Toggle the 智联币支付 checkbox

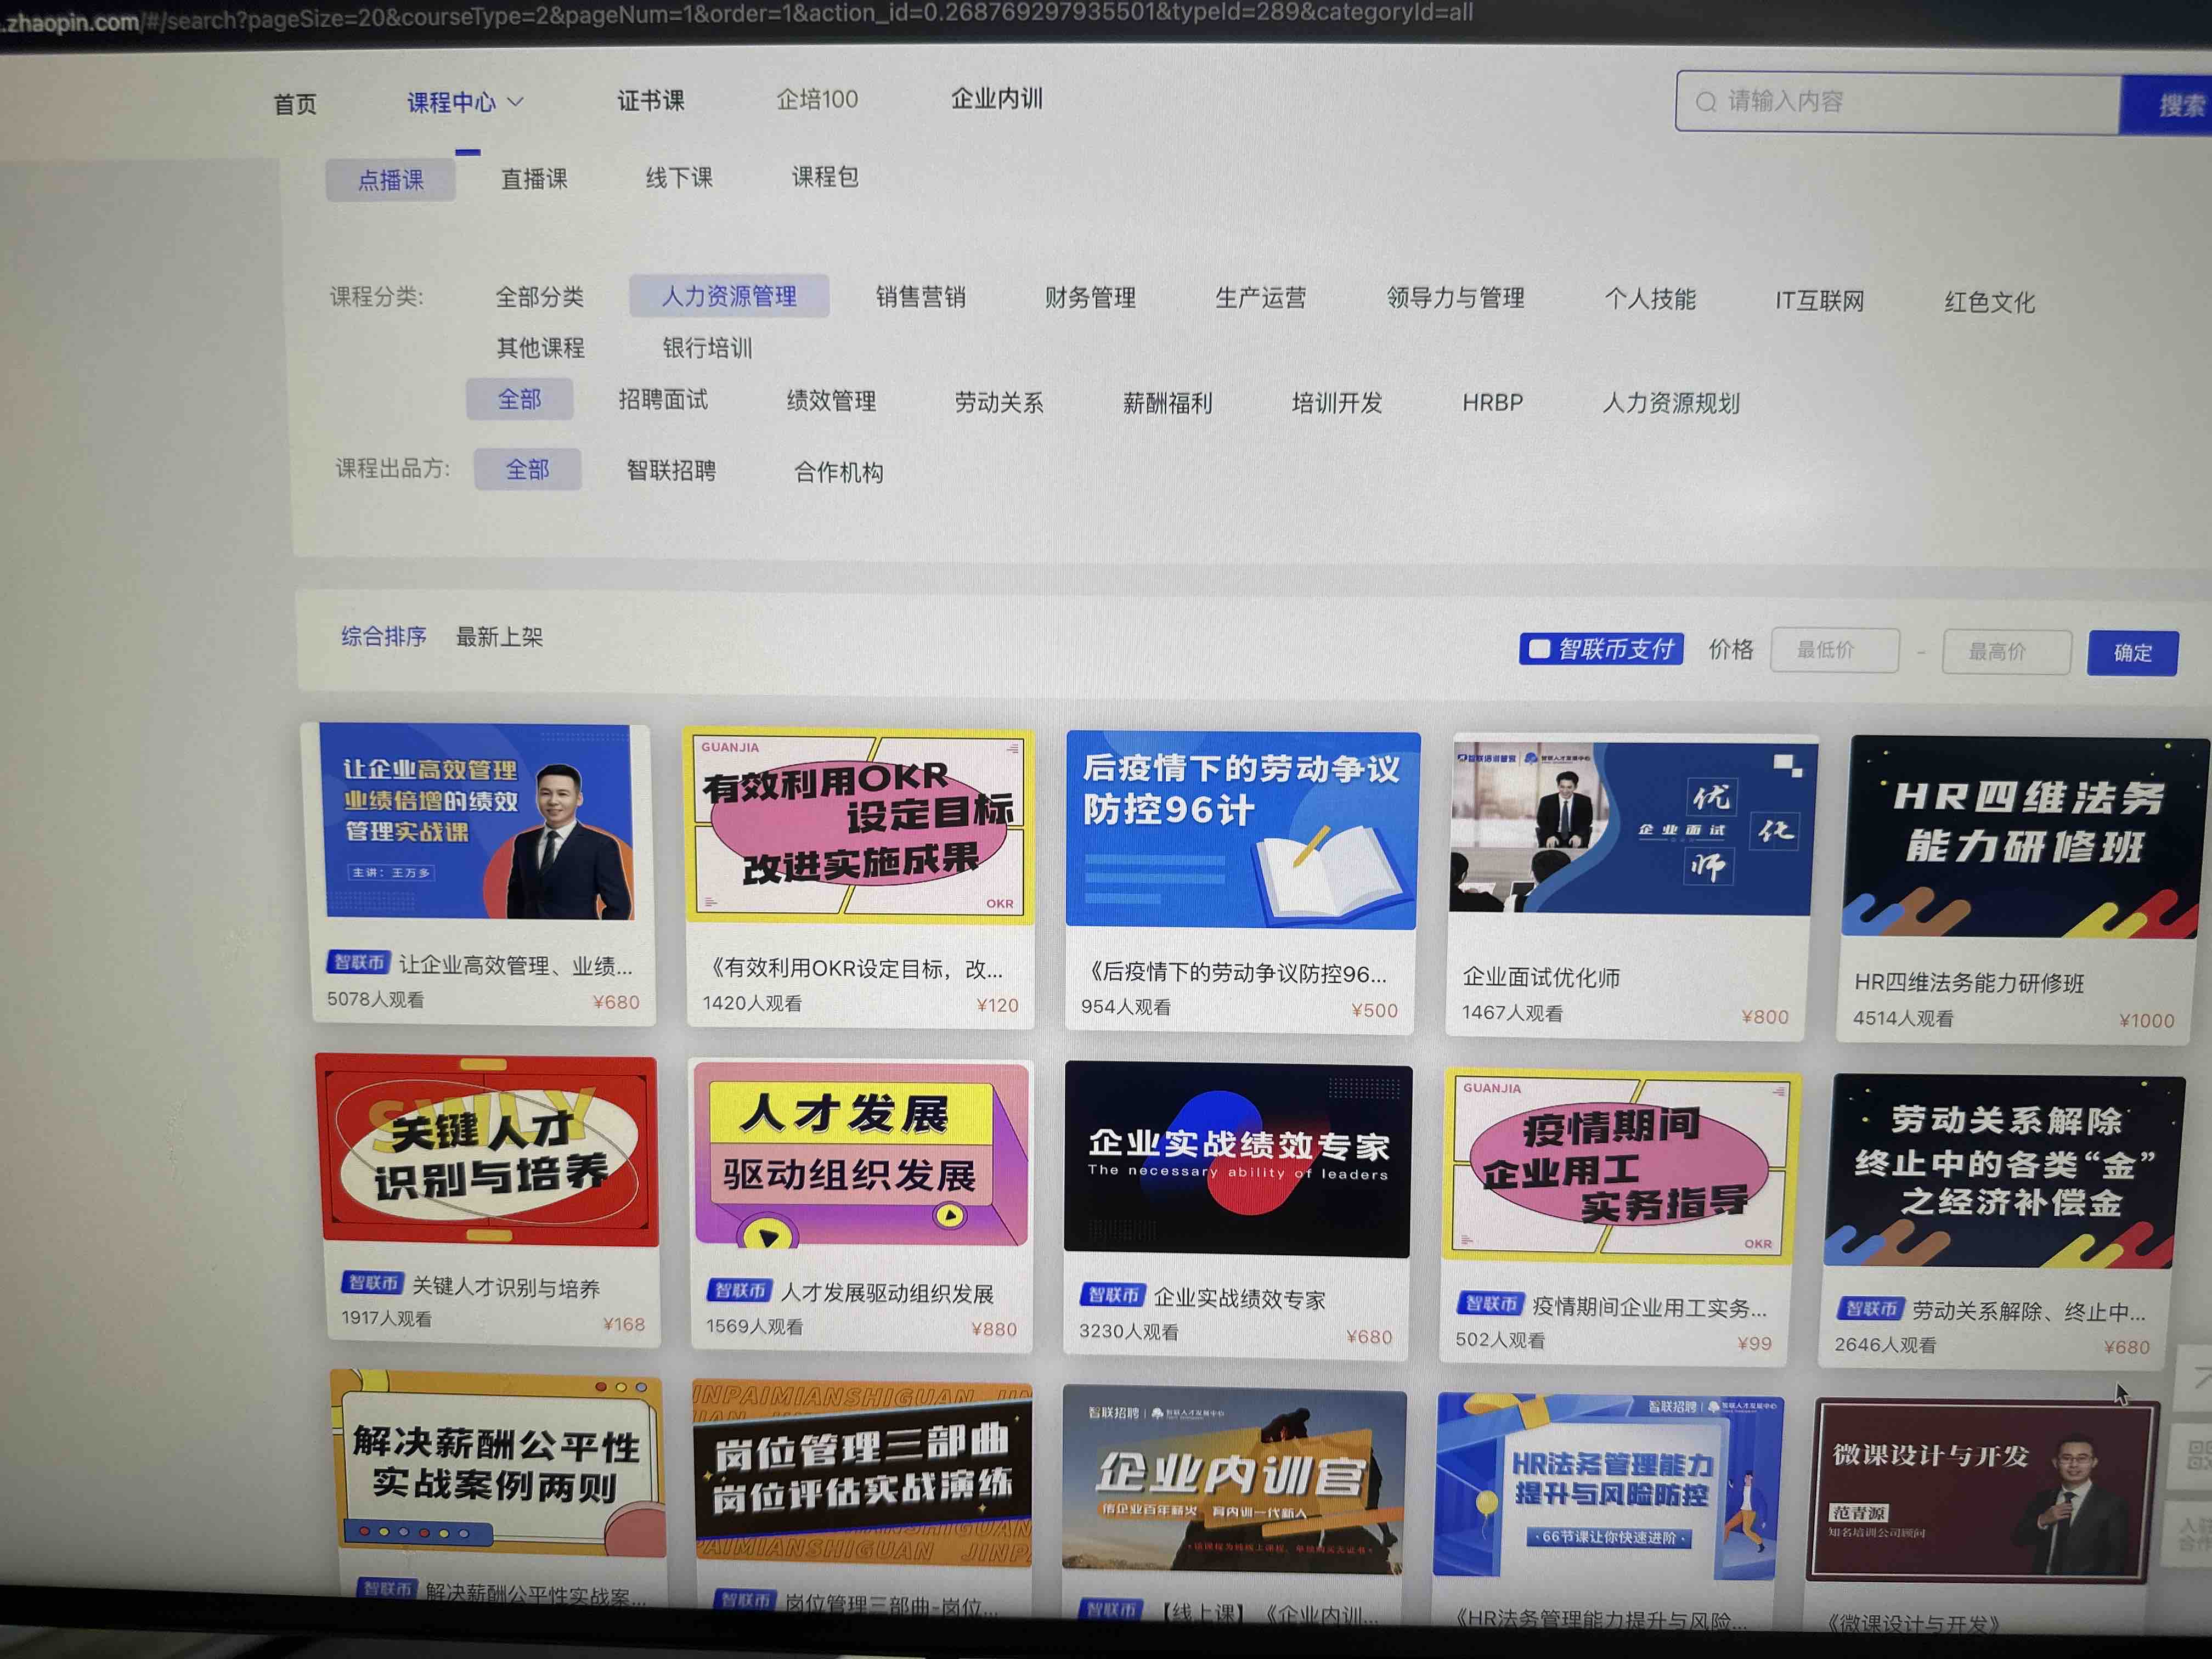(1539, 649)
